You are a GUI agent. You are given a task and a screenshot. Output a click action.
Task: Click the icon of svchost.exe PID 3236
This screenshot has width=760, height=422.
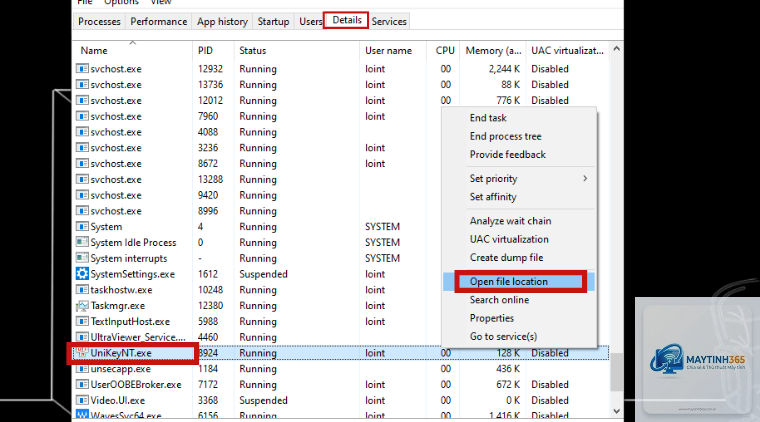click(82, 148)
